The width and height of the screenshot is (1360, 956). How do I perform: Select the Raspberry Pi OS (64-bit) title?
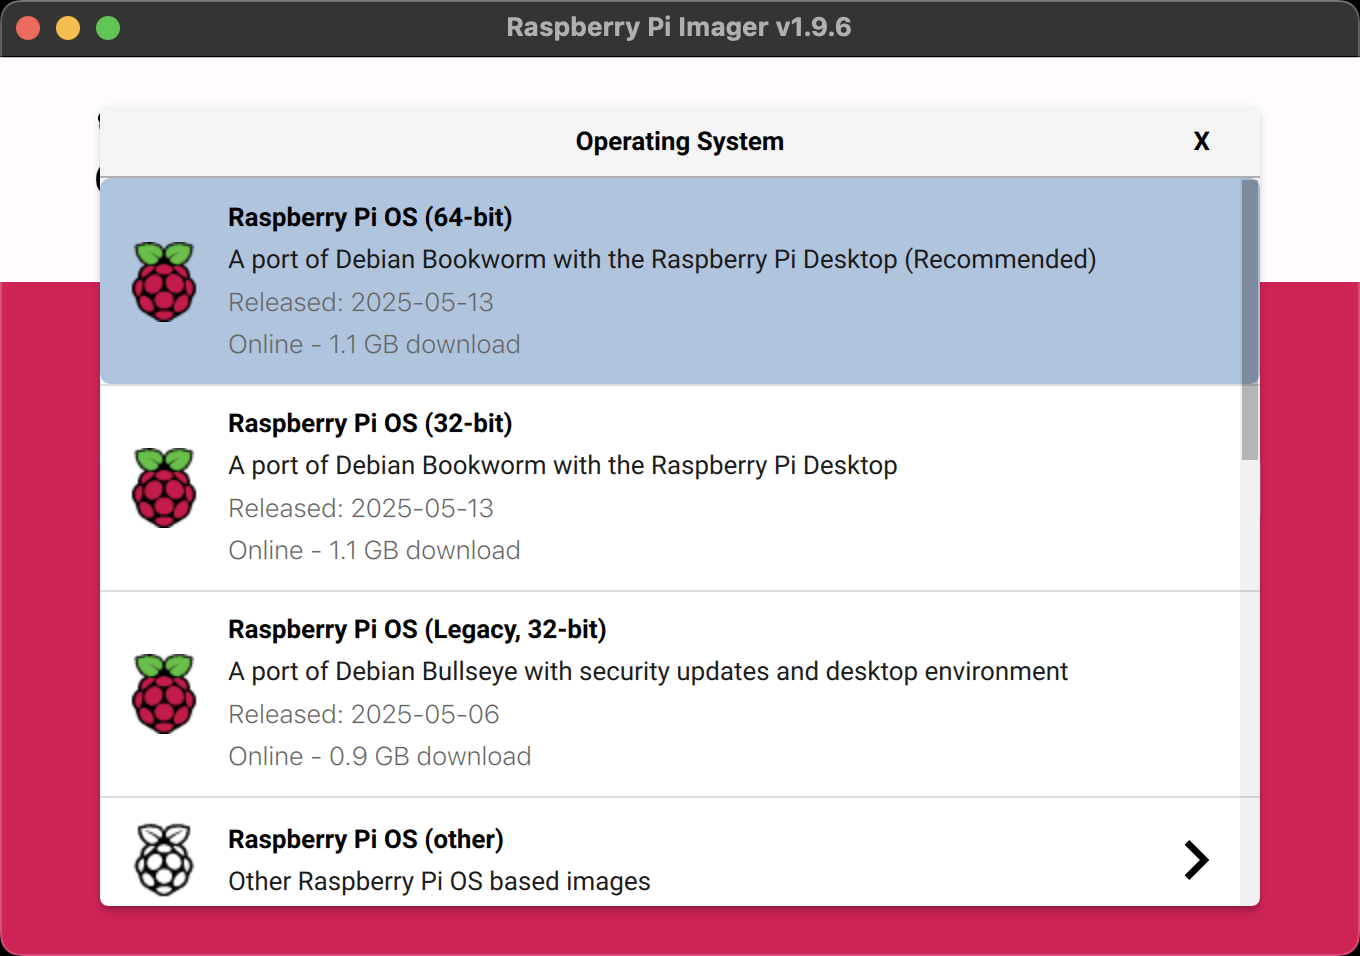(x=370, y=218)
